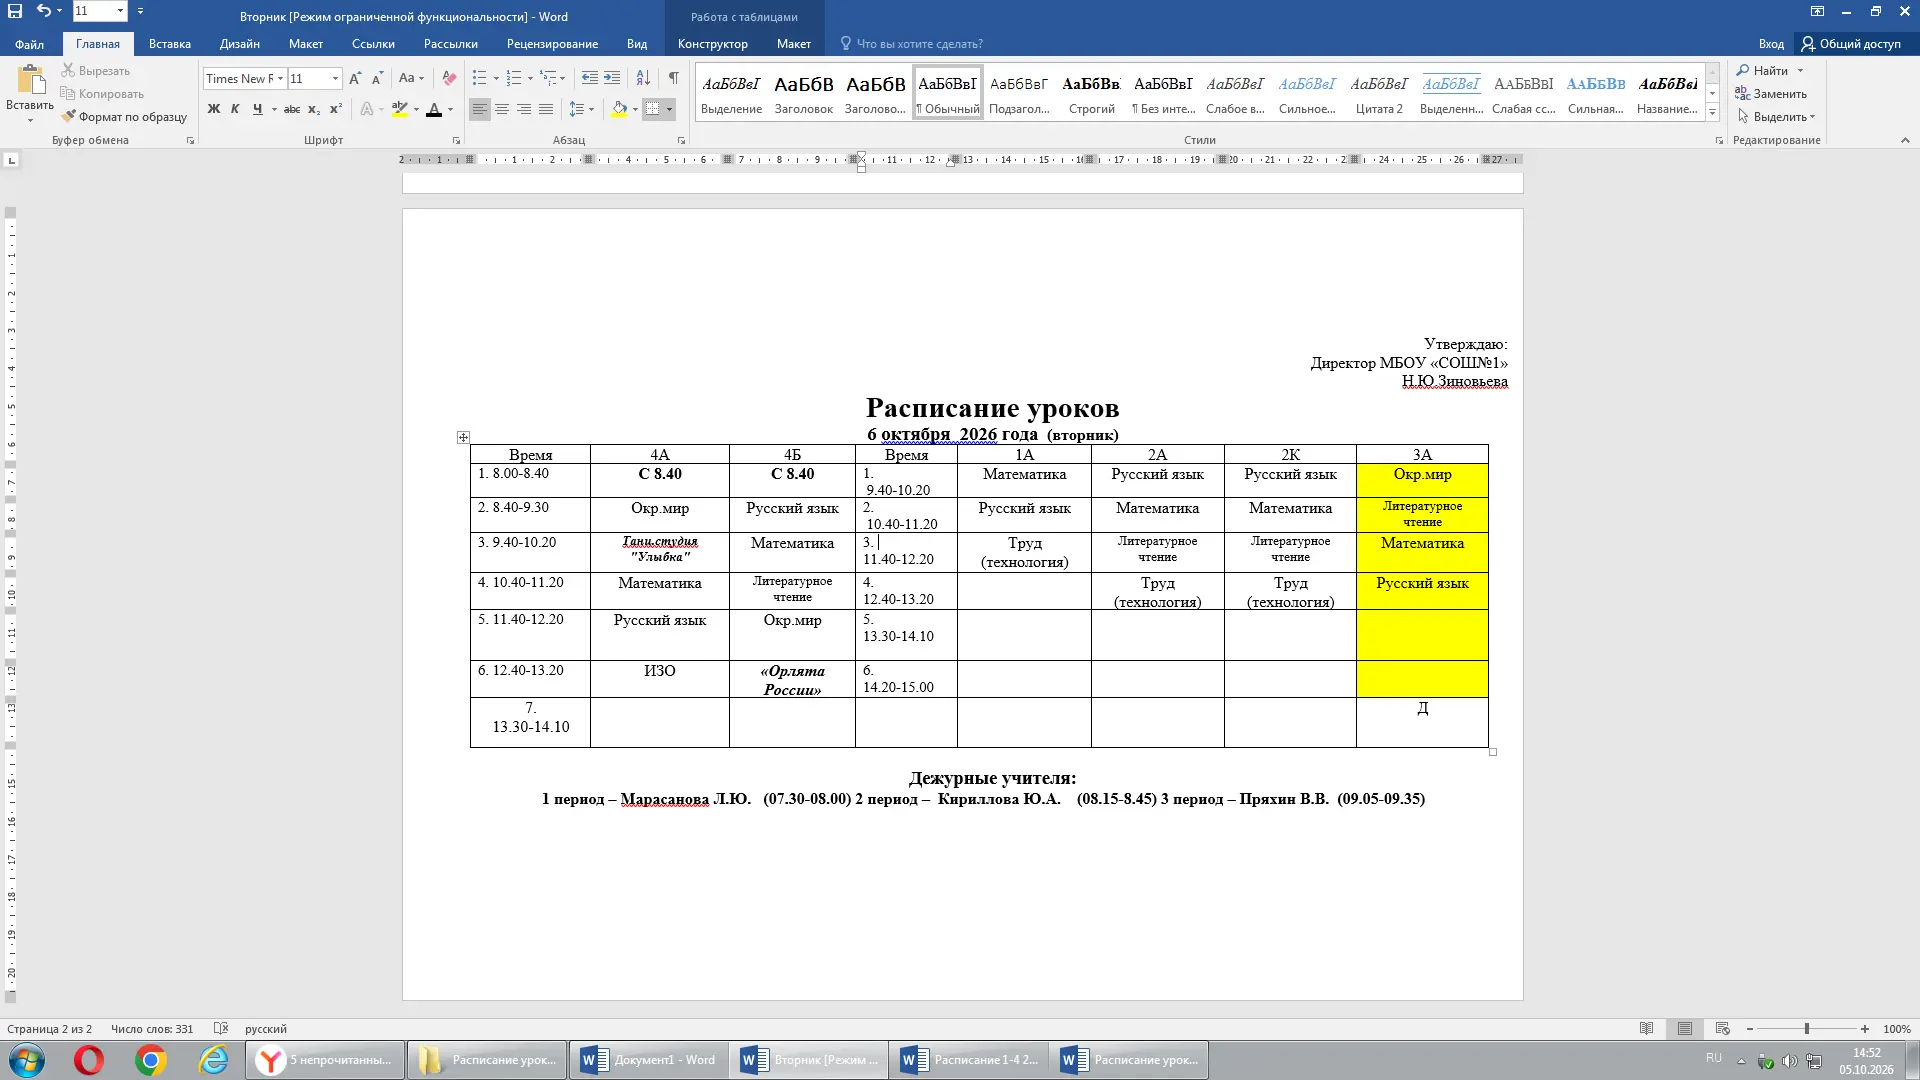Toggle subscript formatting
This screenshot has height=1080, width=1920.
[x=314, y=109]
